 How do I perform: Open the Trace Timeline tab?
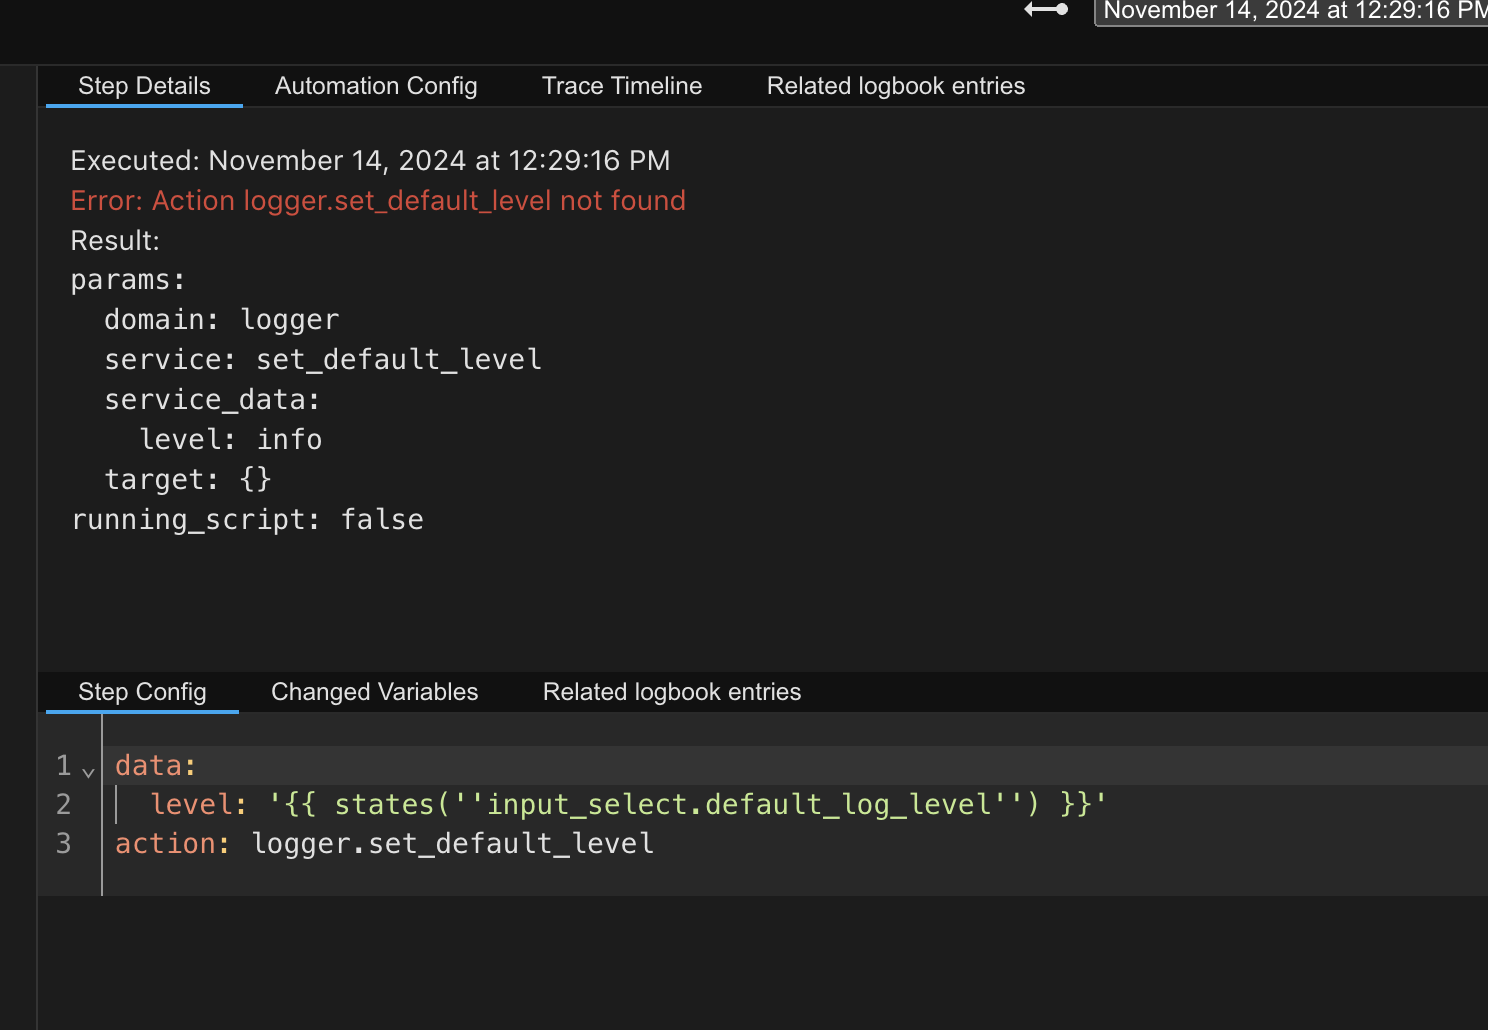[622, 86]
